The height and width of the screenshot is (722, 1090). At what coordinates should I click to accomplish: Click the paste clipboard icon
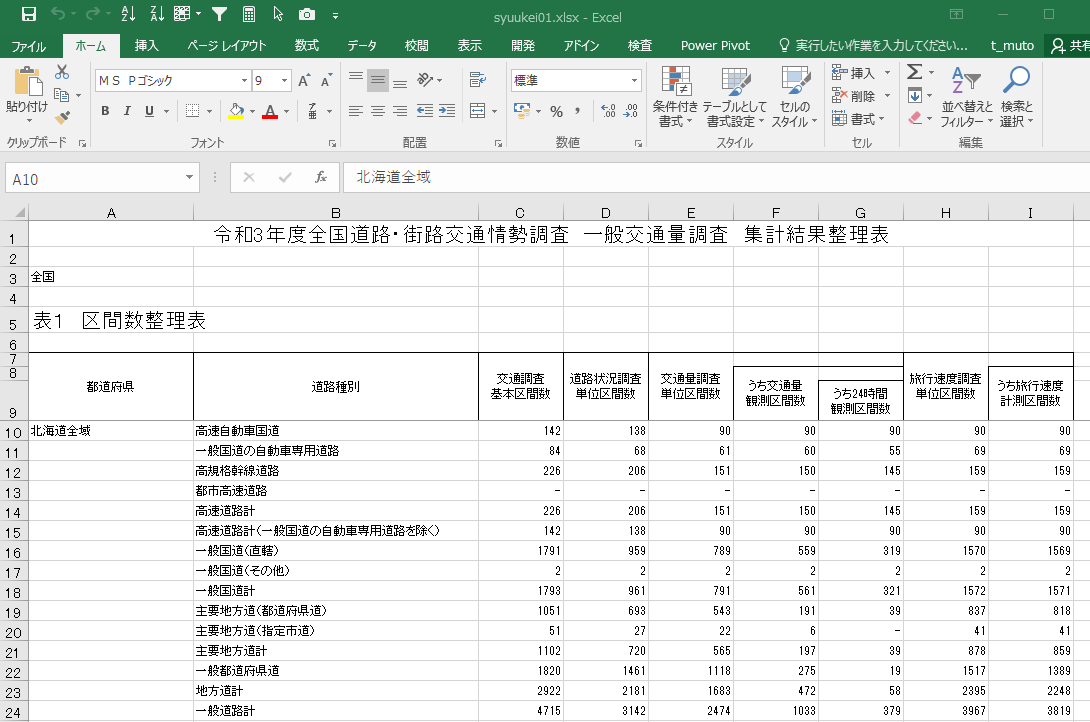pos(28,82)
